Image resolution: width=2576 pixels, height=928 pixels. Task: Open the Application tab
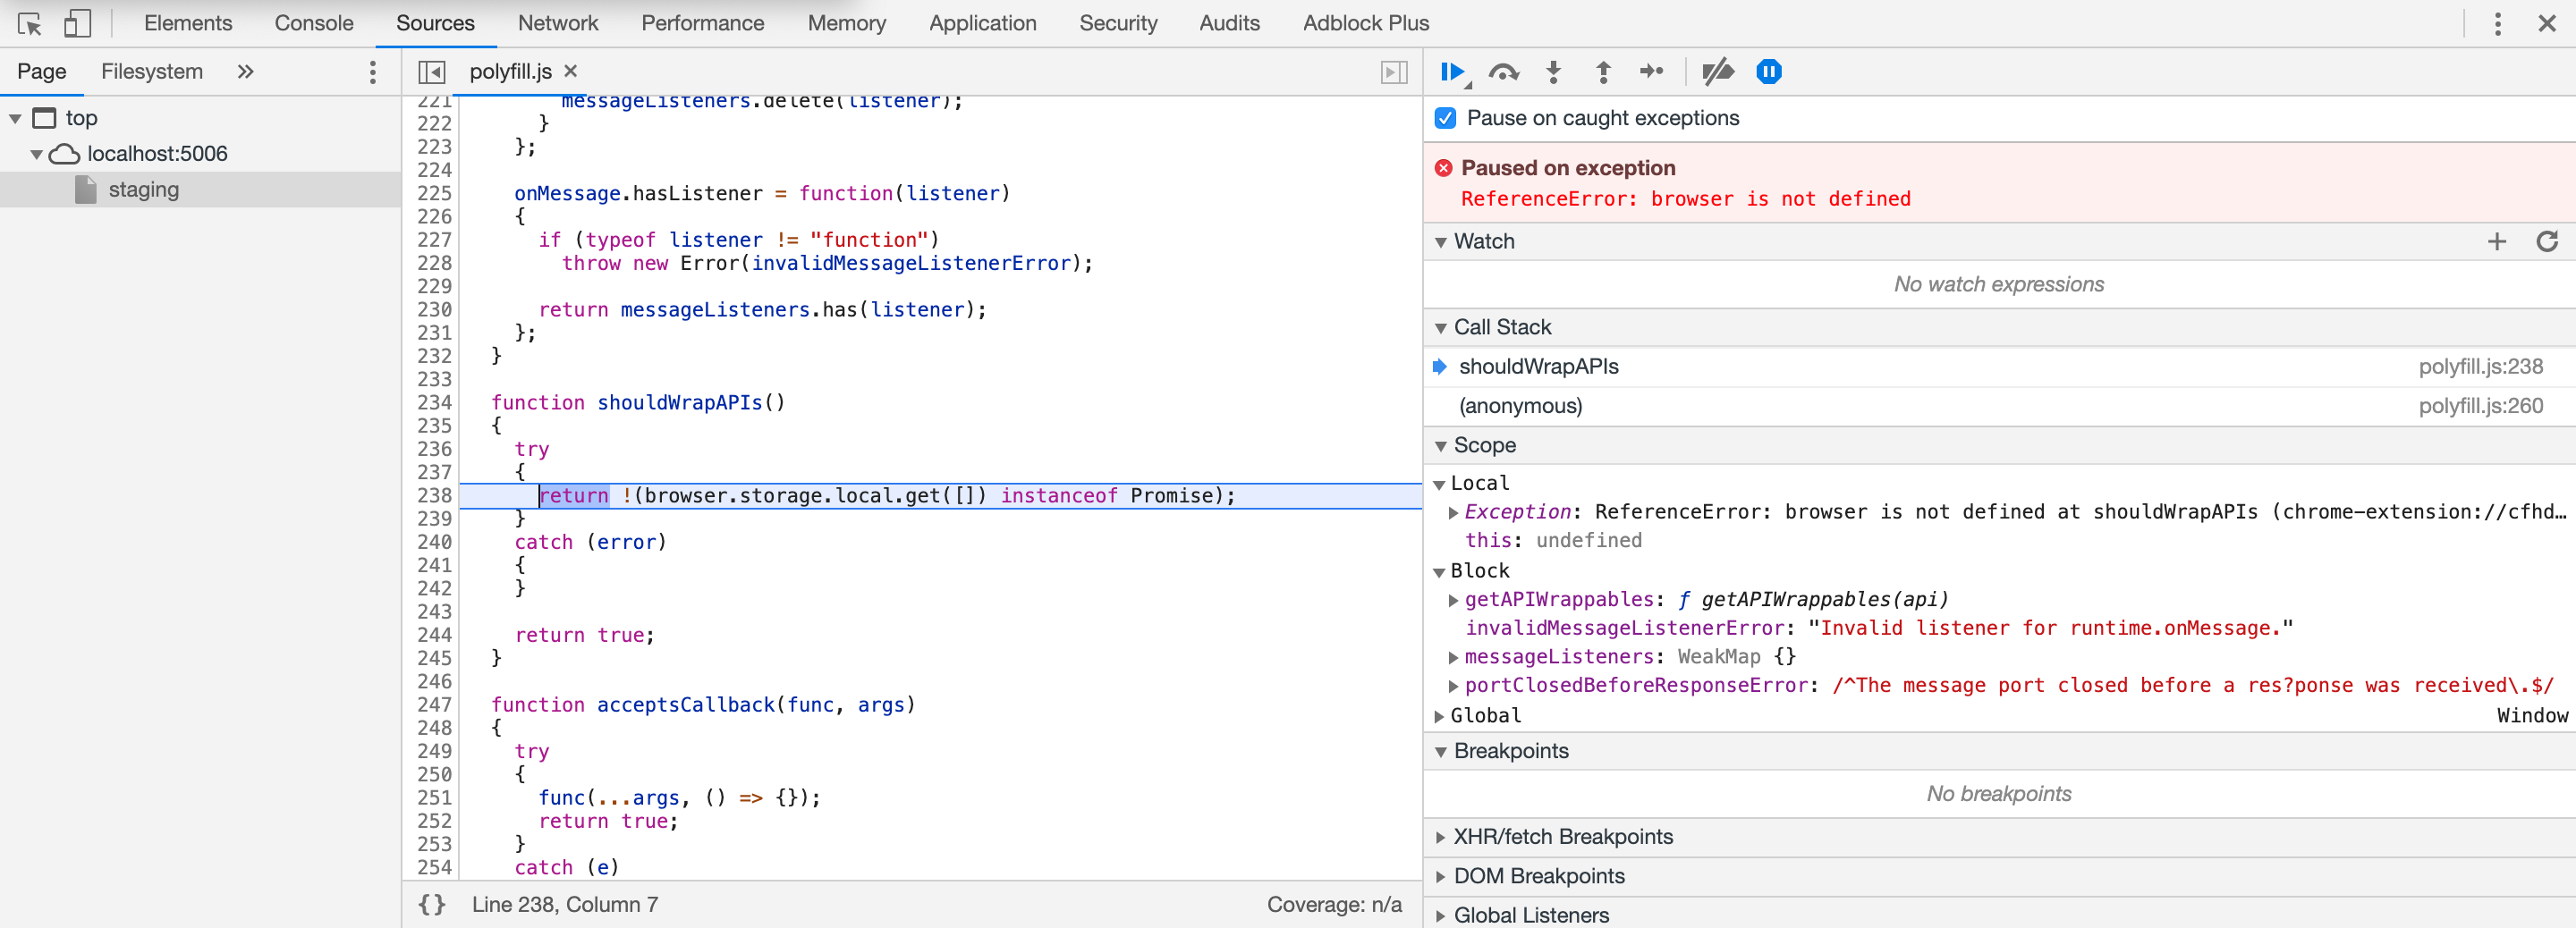982,23
